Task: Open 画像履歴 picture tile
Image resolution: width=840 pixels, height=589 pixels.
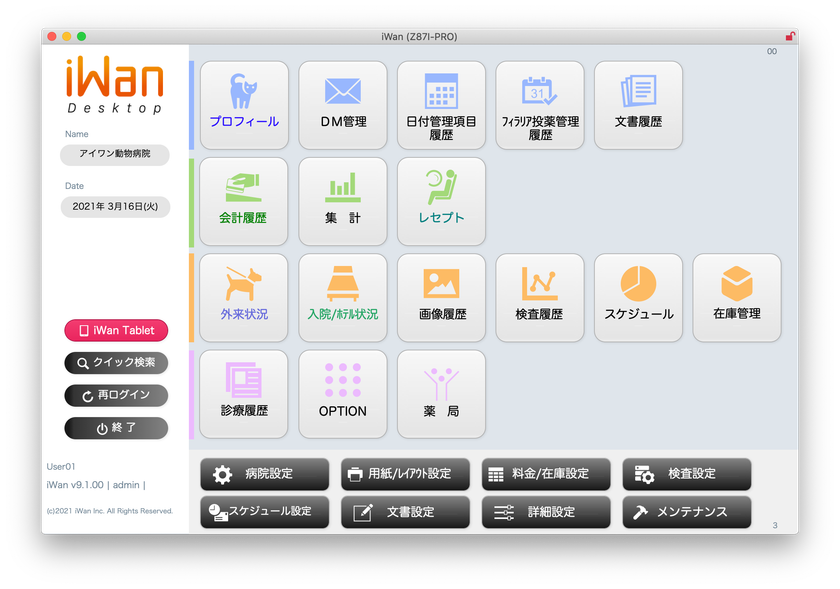Action: point(441,298)
